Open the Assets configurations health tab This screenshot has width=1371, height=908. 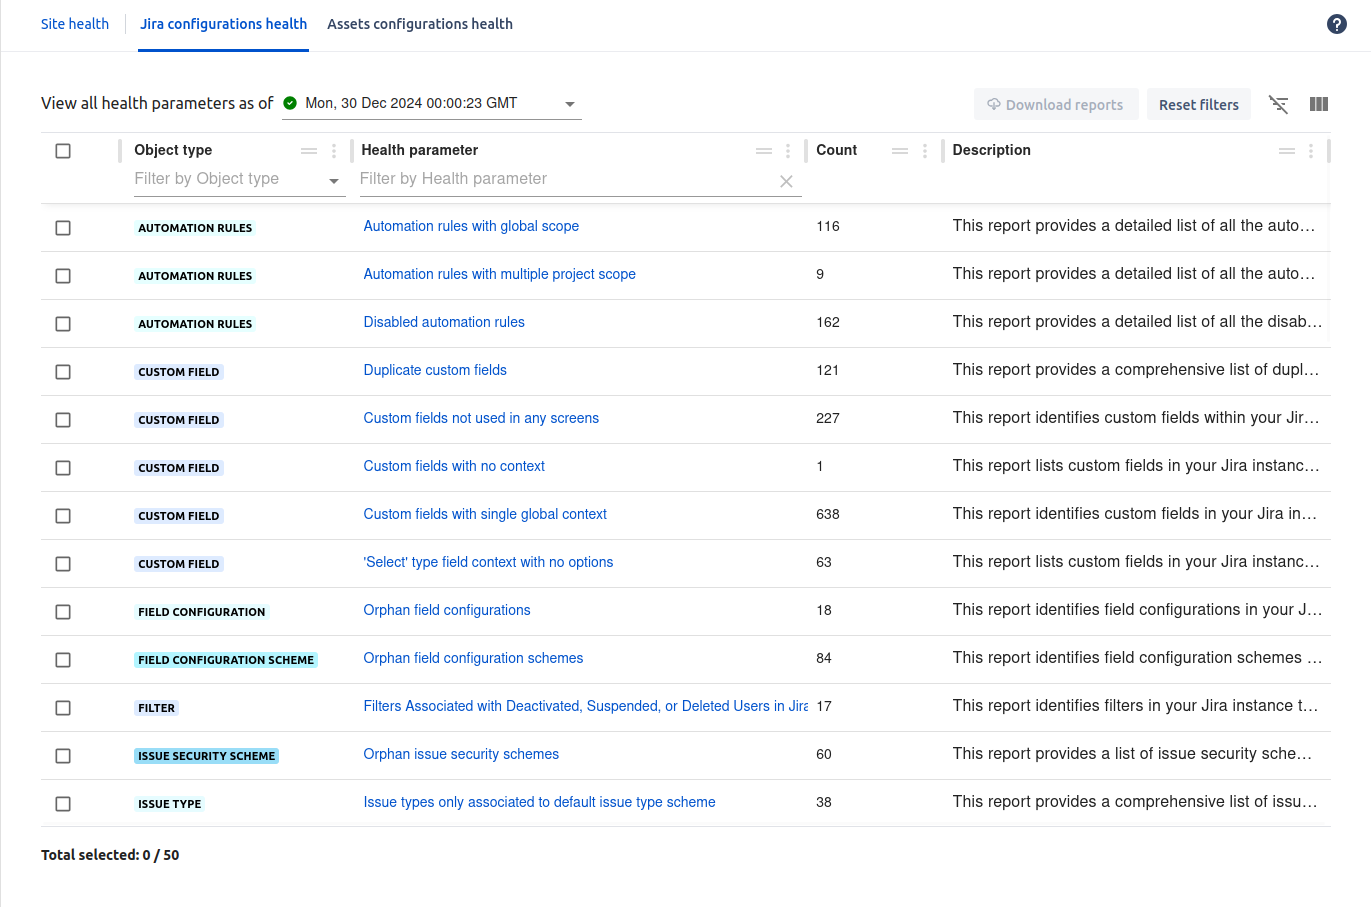pos(420,24)
